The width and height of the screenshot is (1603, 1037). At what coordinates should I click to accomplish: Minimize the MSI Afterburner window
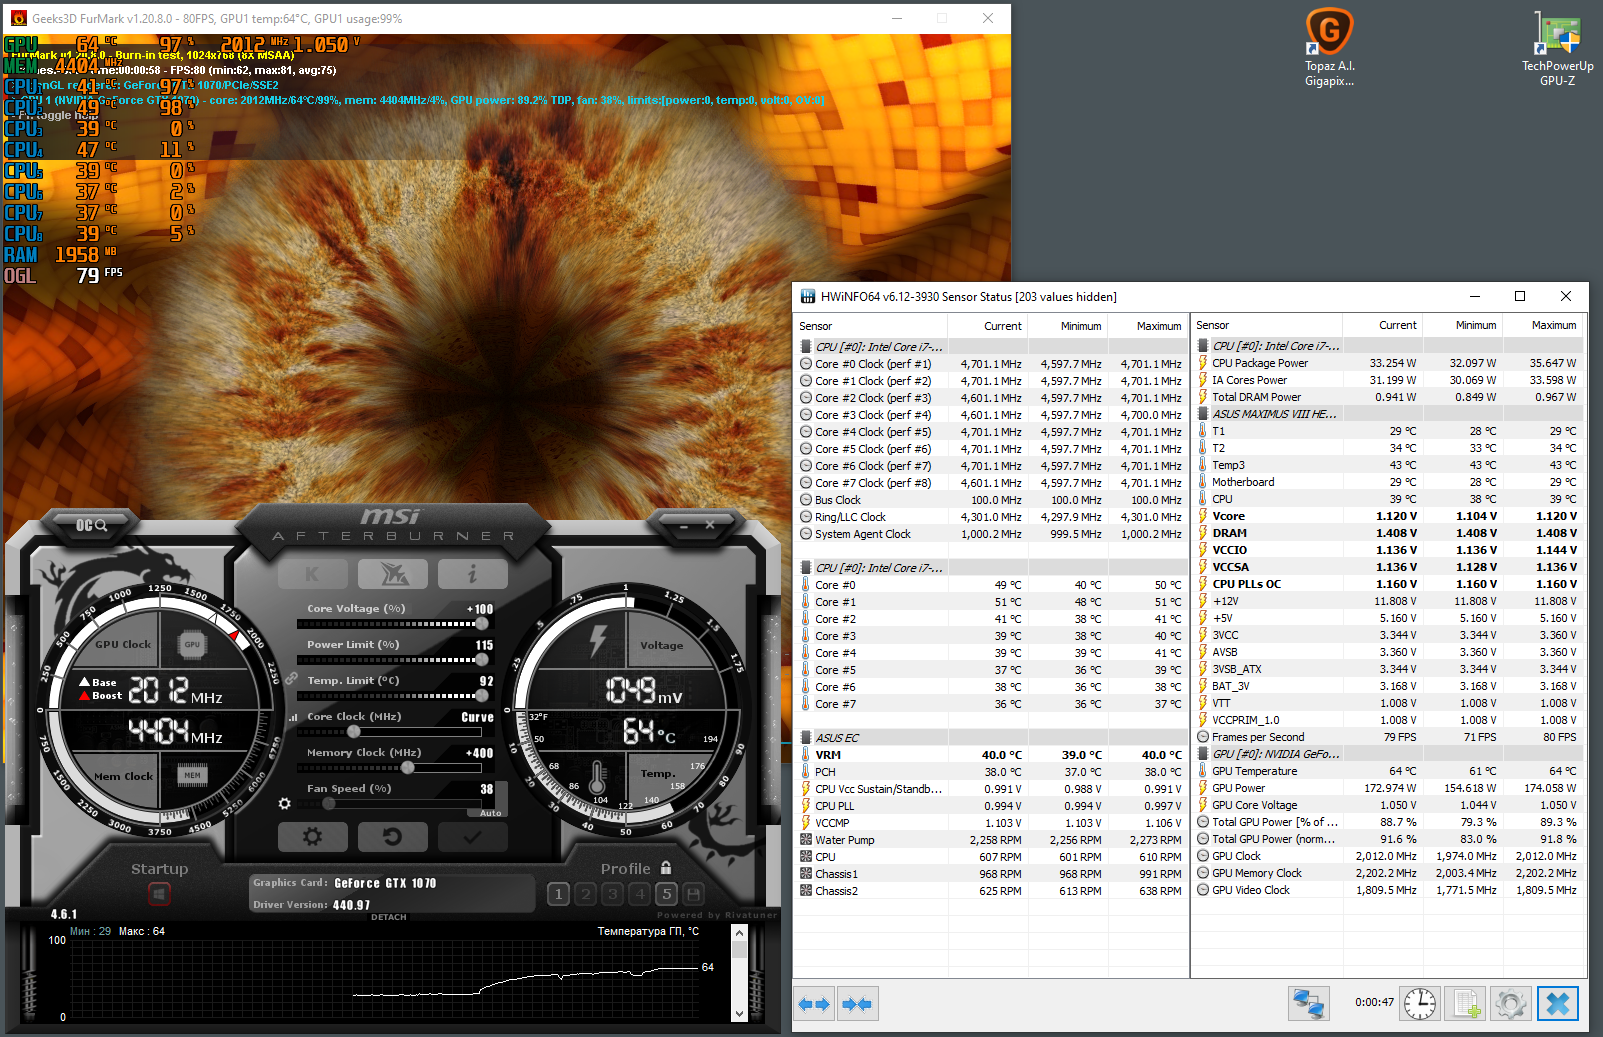[684, 525]
